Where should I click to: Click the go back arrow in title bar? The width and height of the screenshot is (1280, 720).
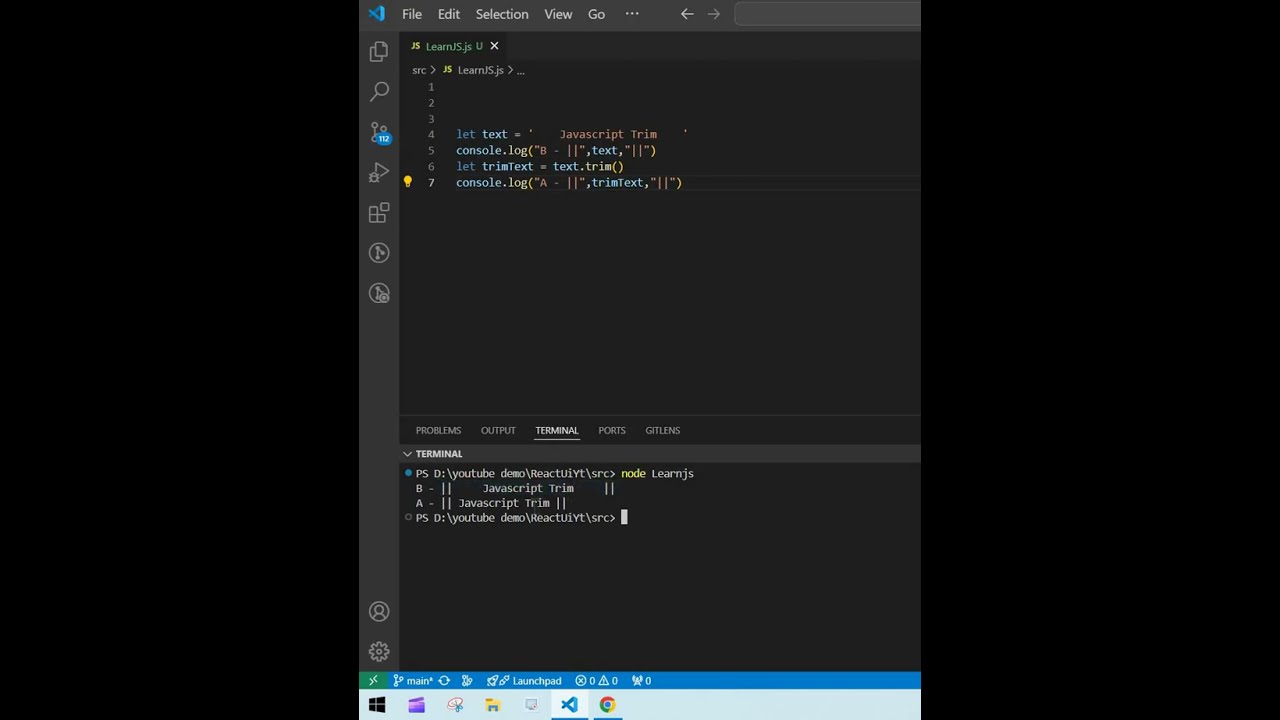(x=687, y=14)
